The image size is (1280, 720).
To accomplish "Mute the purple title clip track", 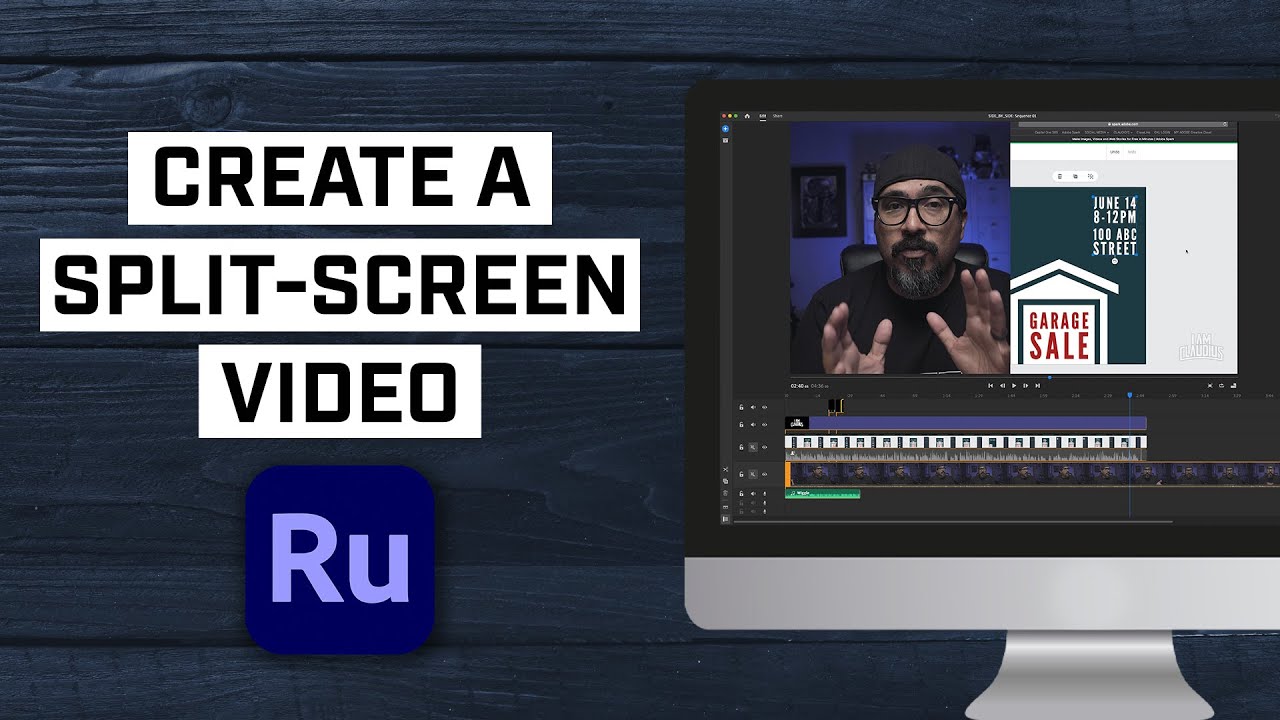I will (753, 425).
